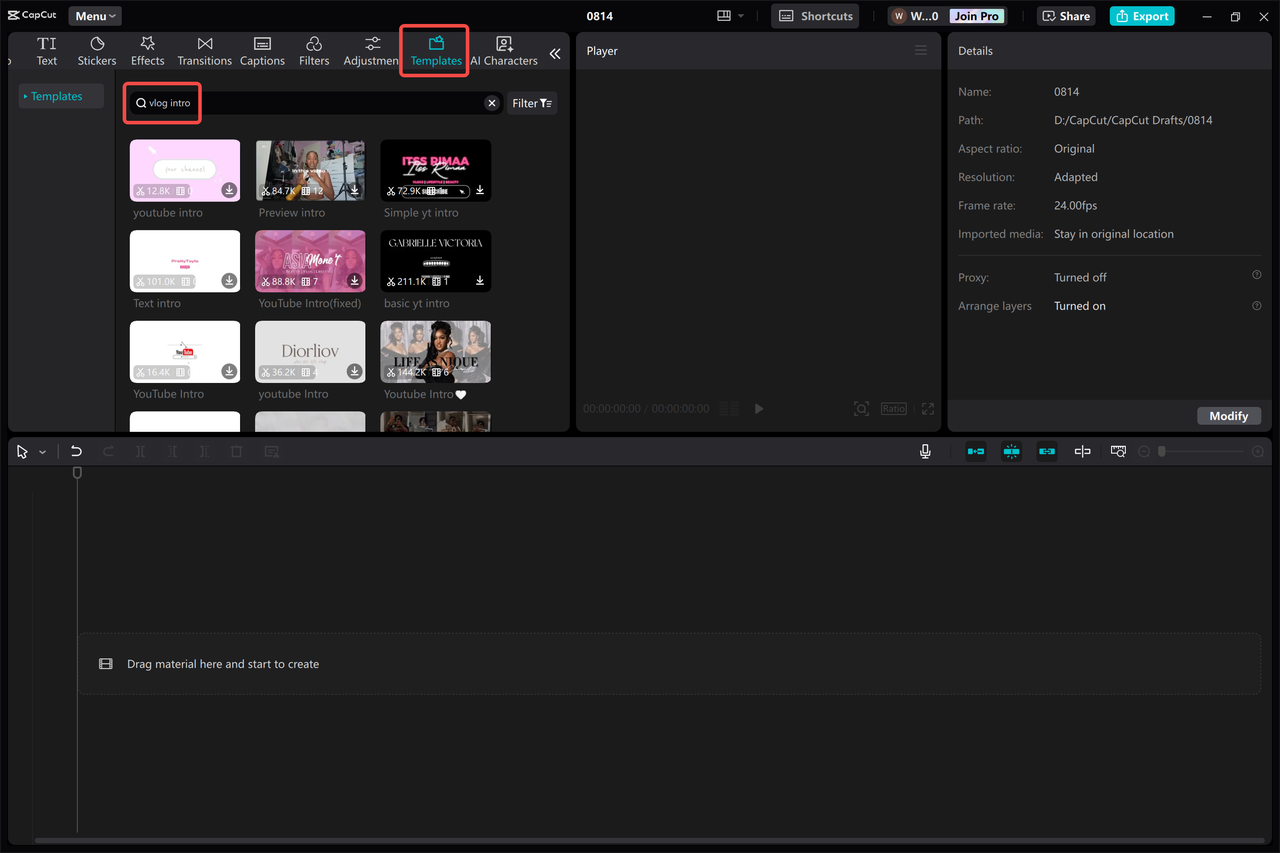The image size is (1280, 853).
Task: Click the Player scan/focus frame icon
Action: tap(861, 409)
